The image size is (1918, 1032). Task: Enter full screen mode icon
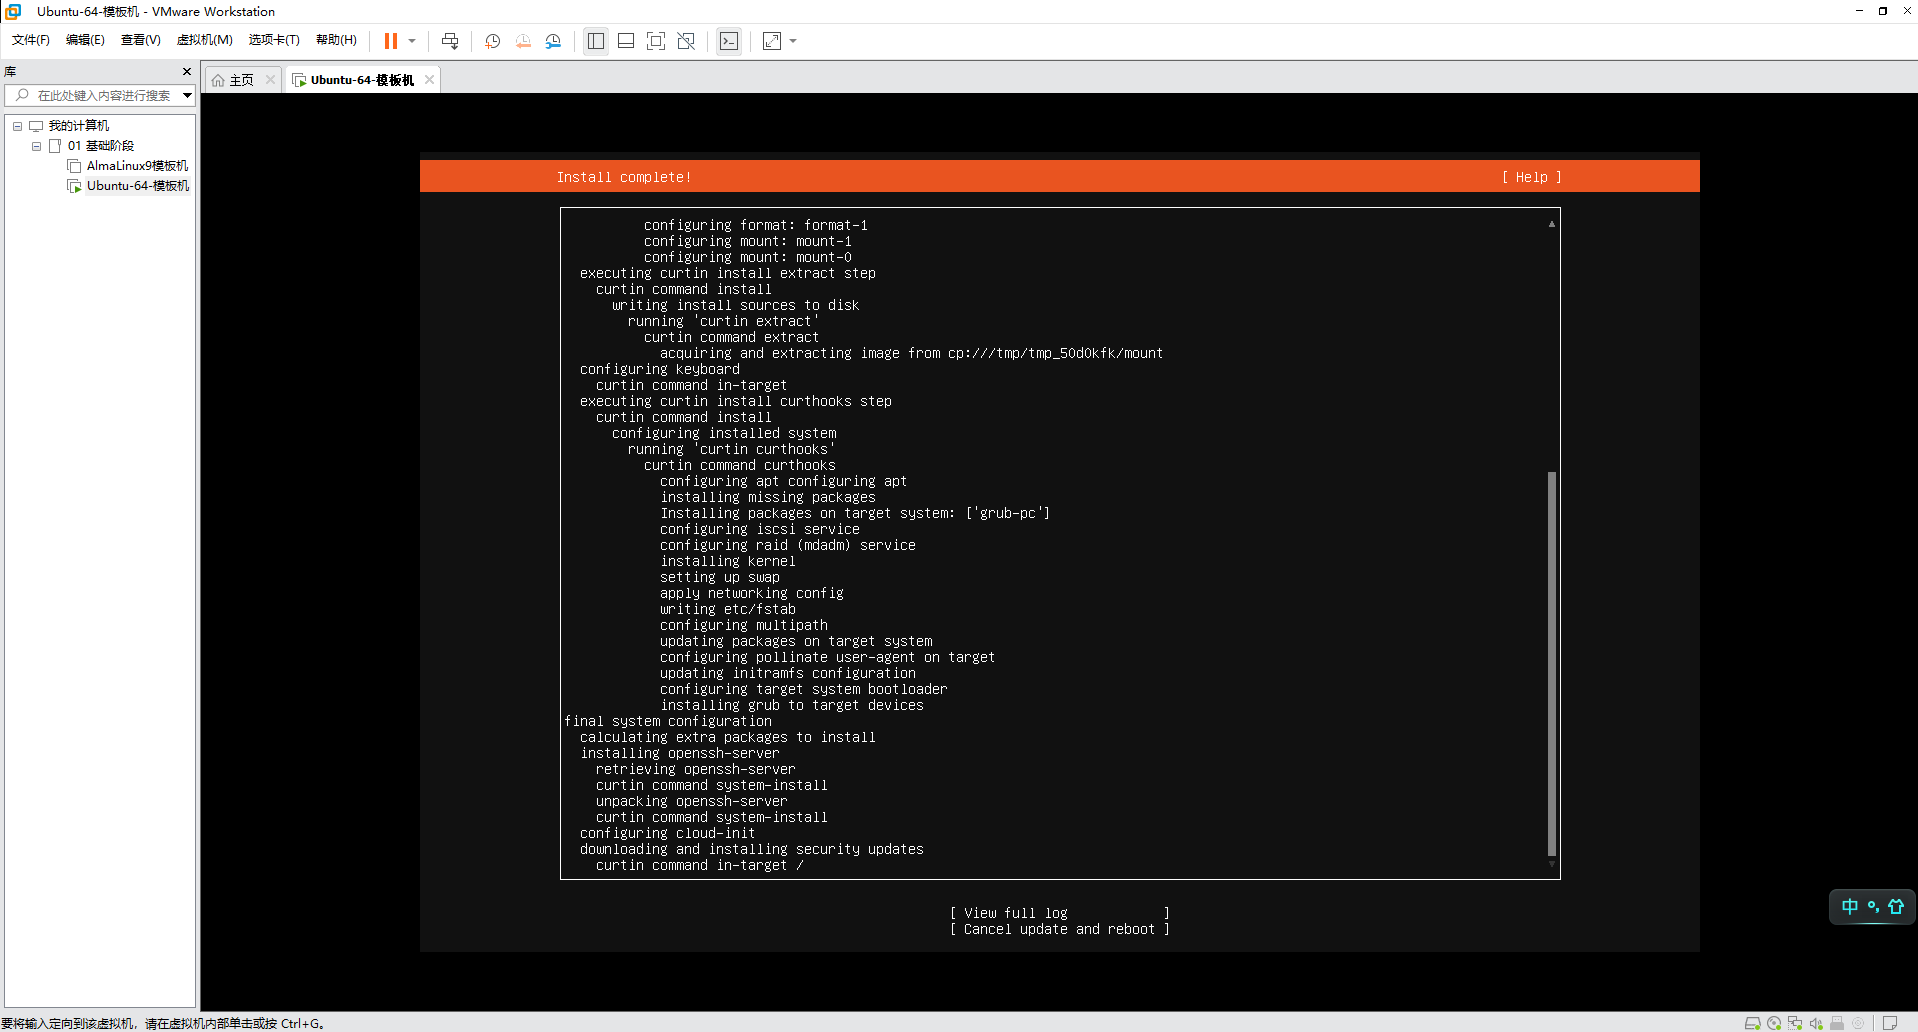coord(656,41)
